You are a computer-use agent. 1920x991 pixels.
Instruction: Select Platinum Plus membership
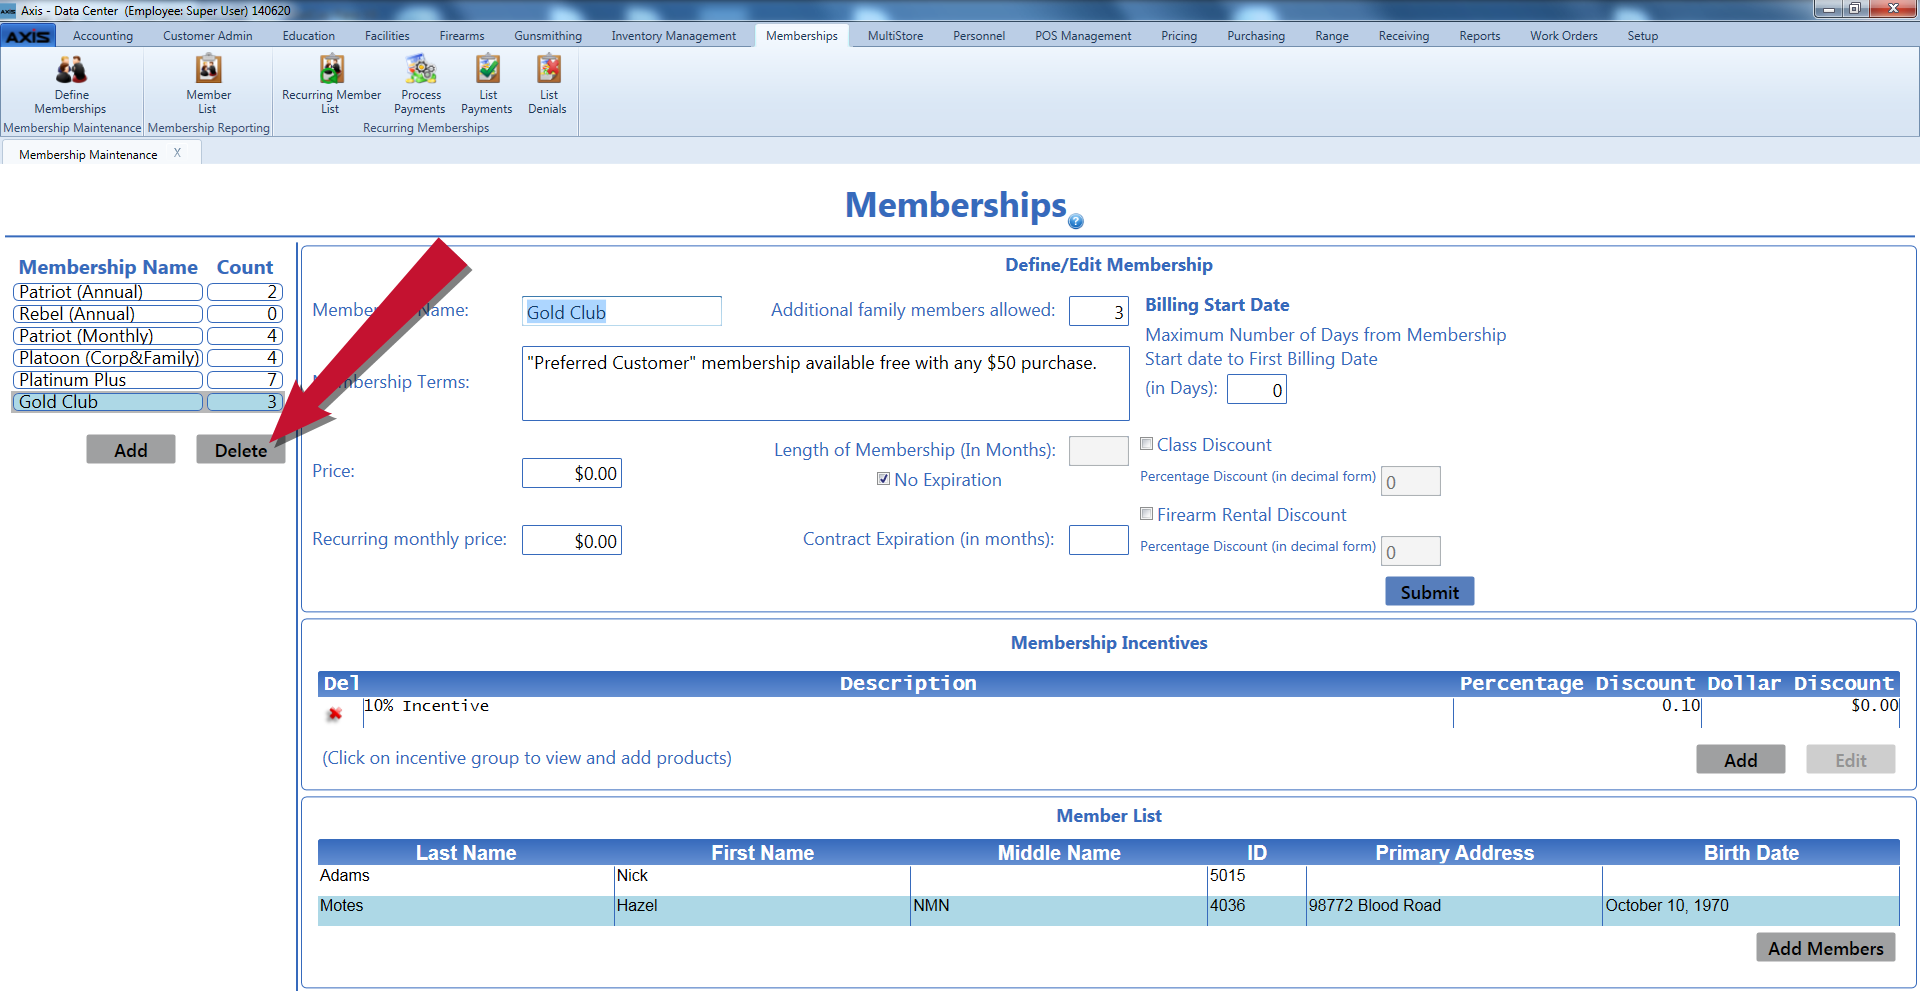click(108, 380)
